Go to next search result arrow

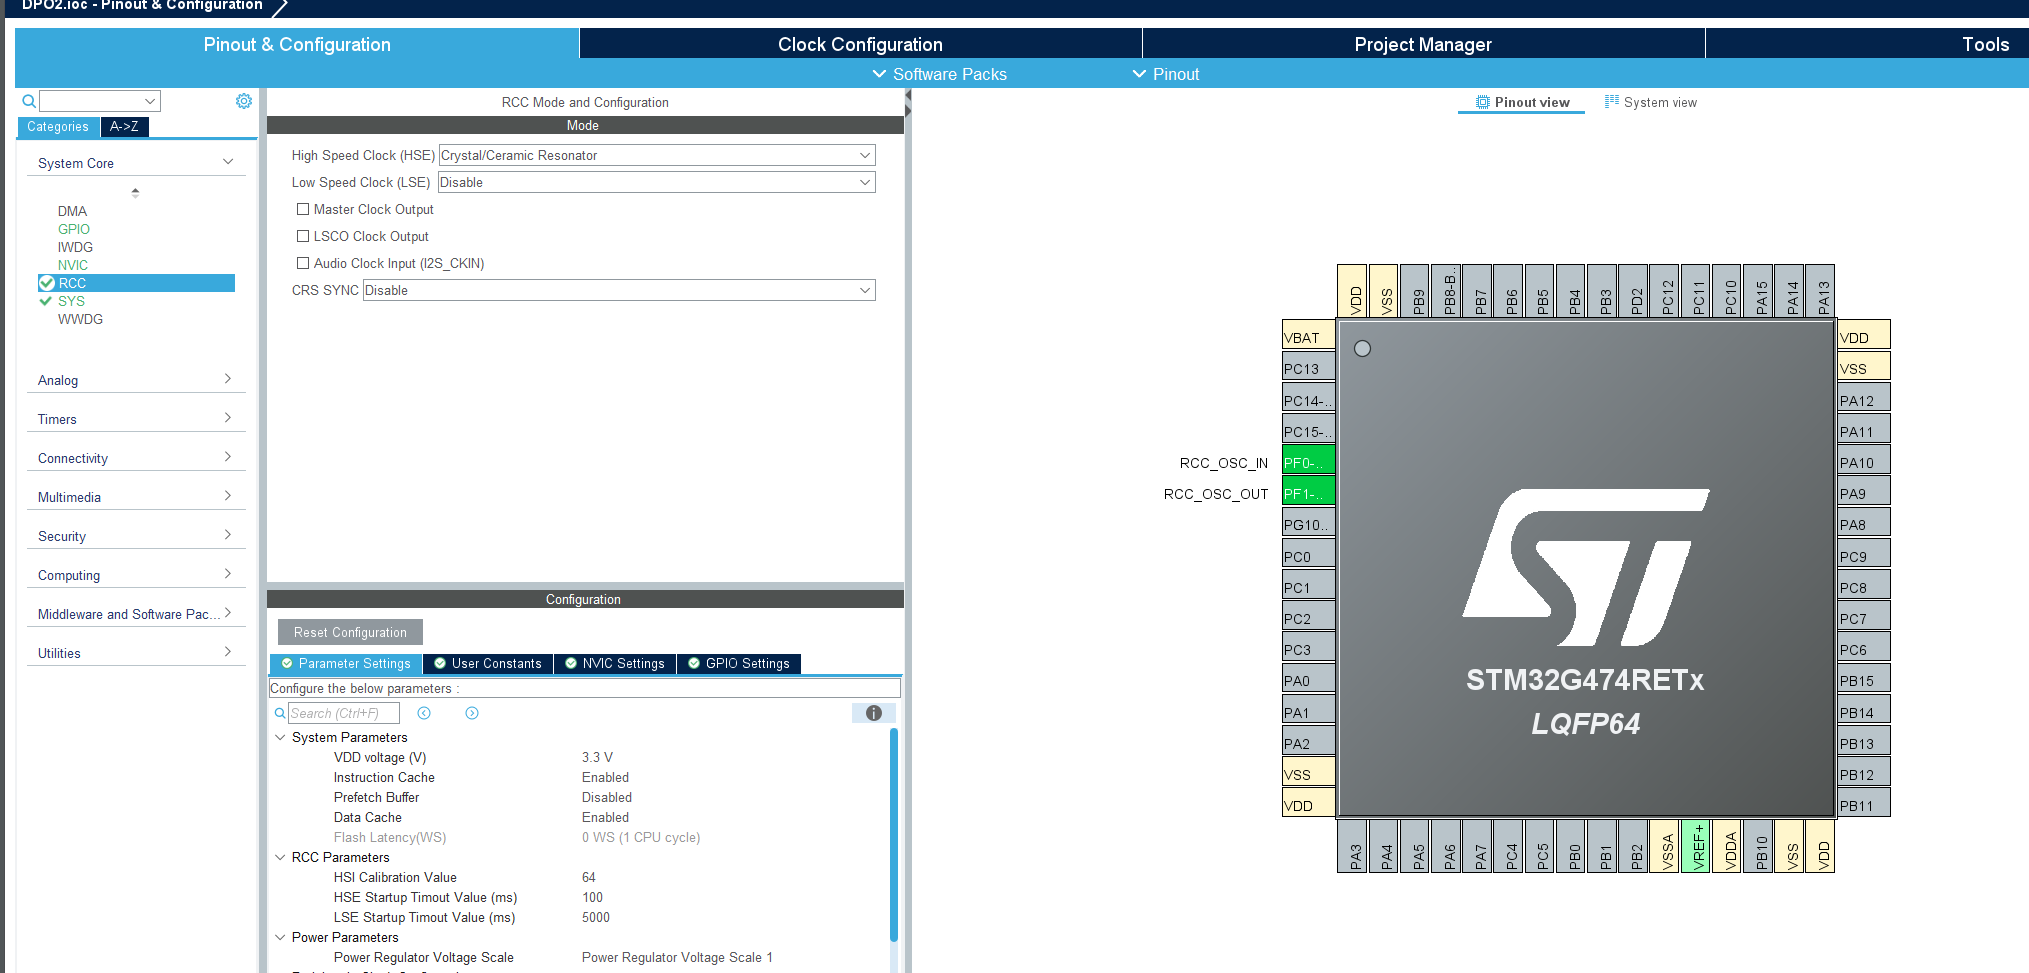472,713
